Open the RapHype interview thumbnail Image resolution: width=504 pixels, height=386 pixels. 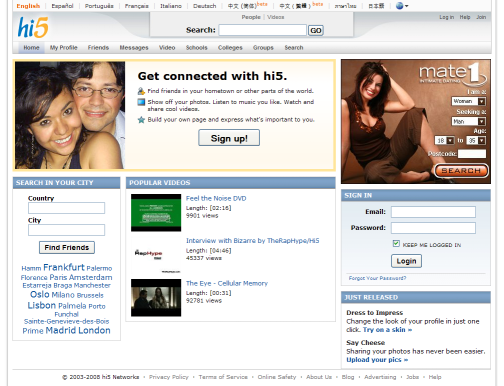coord(156,255)
